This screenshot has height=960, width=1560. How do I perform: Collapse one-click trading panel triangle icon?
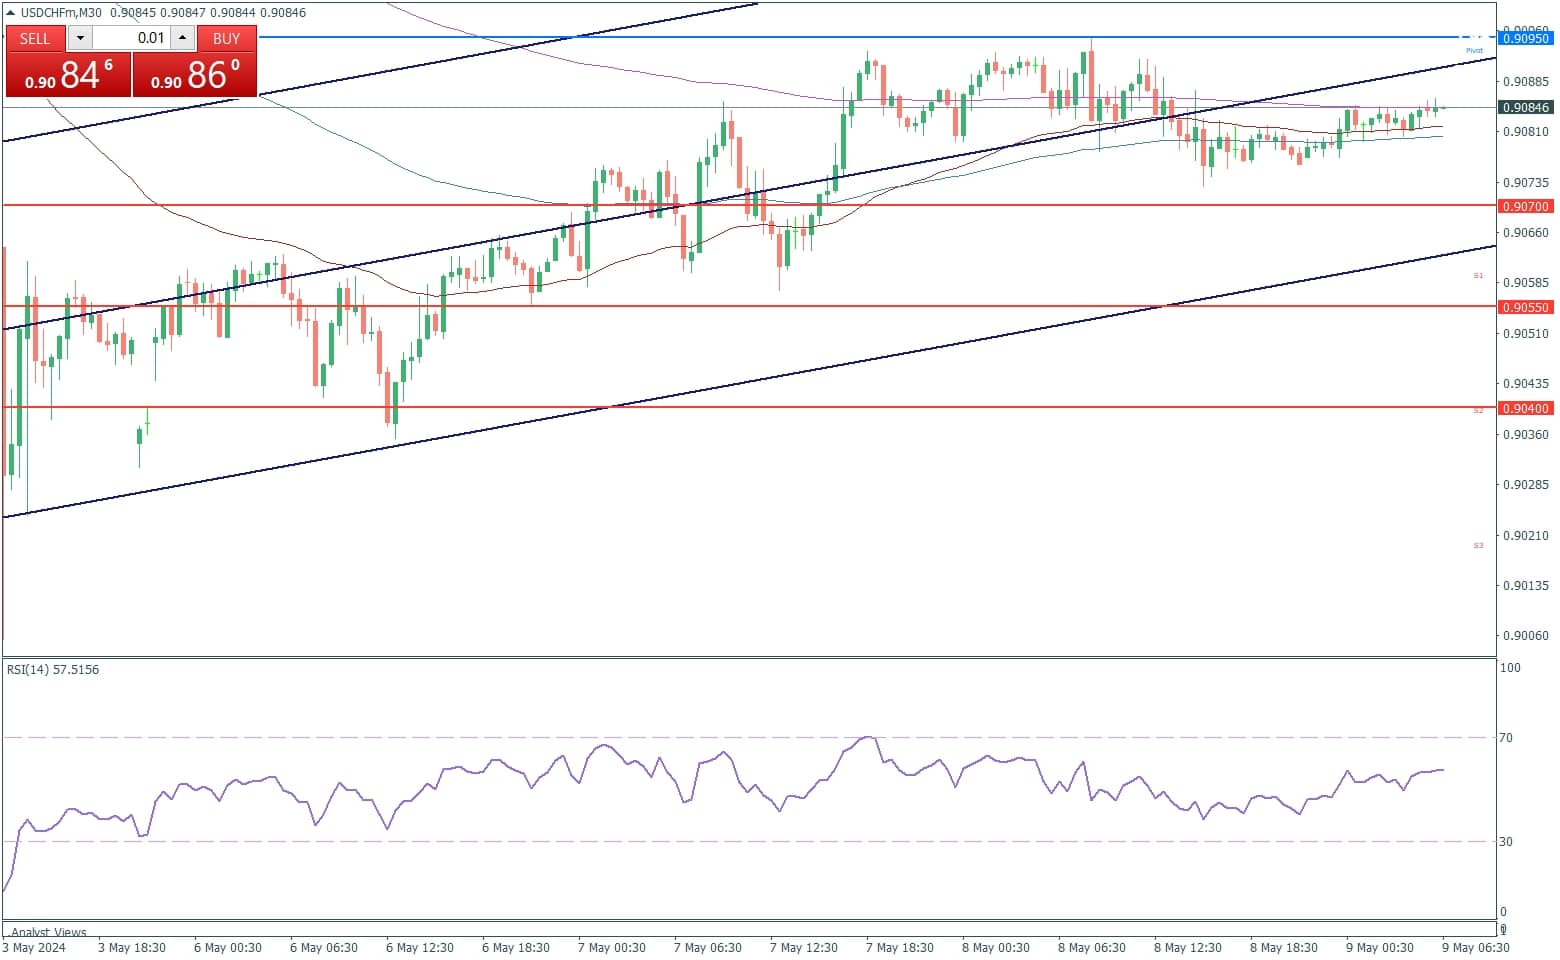pyautogui.click(x=10, y=13)
